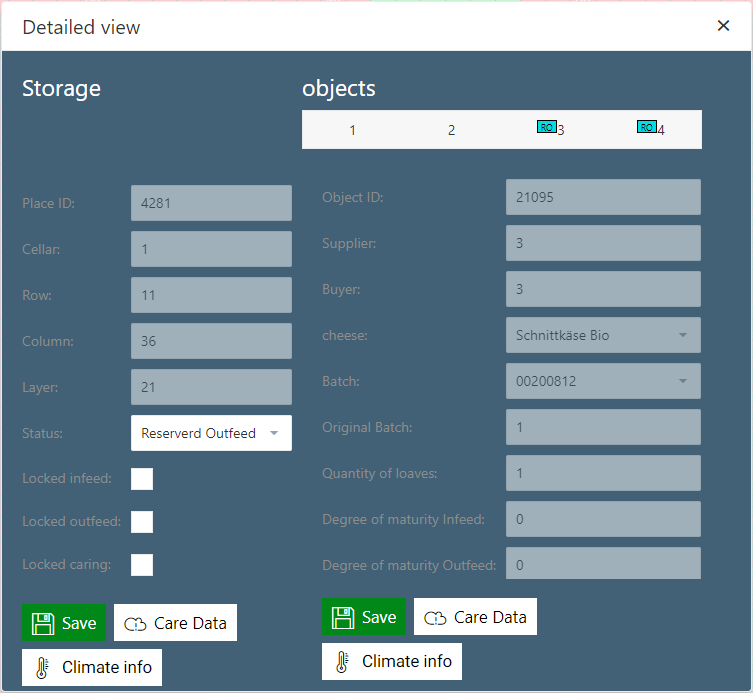
Task: Click the cloud icon on objects Care Data
Action: point(435,618)
